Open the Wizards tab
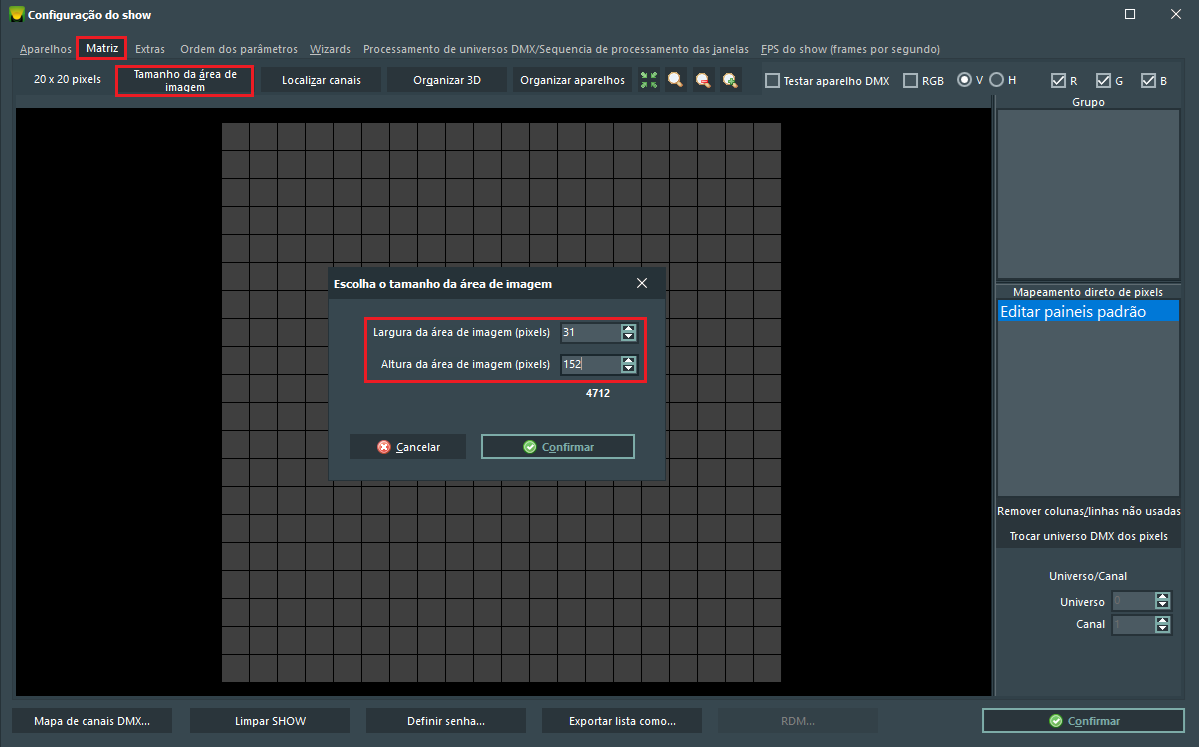 [330, 49]
